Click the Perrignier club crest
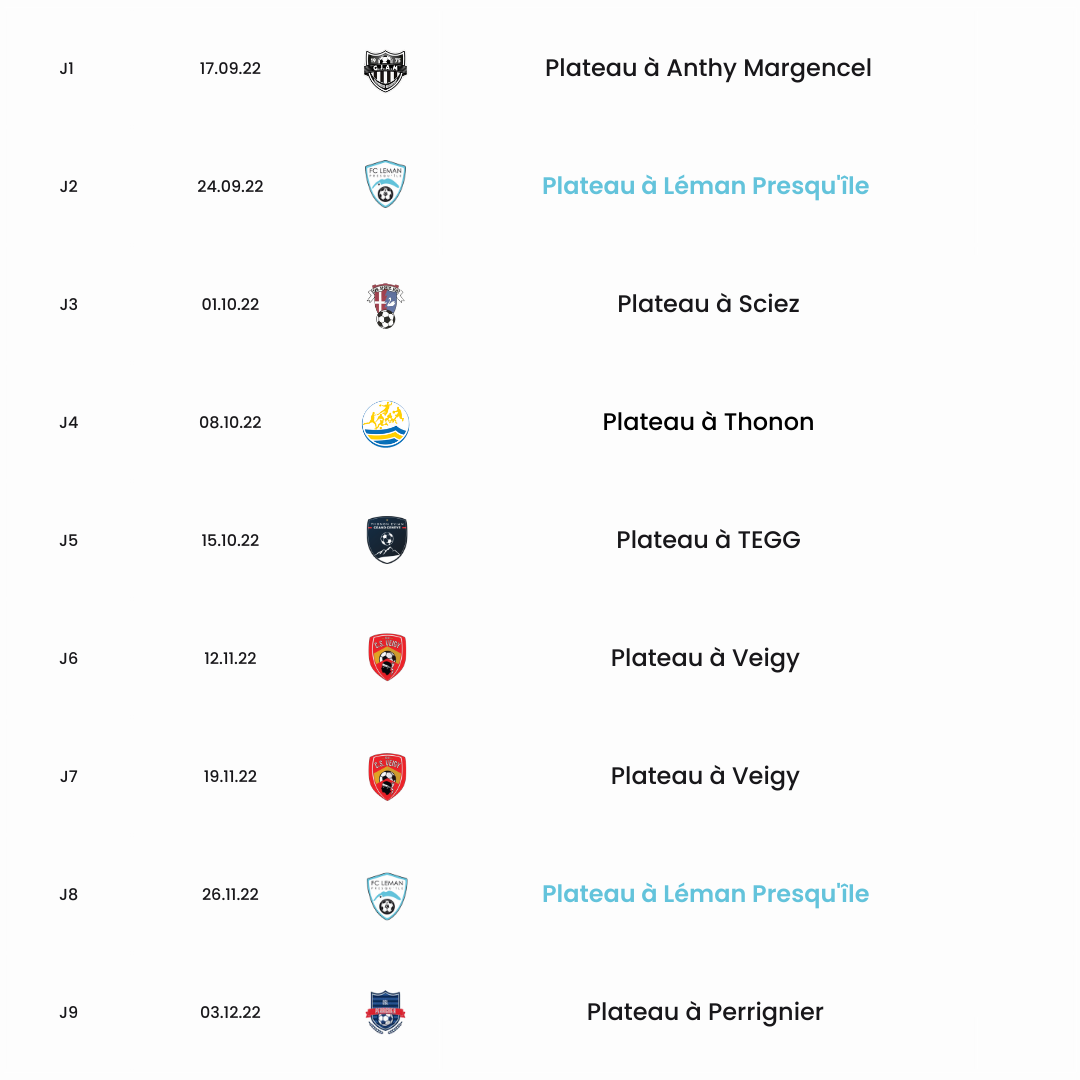 [386, 1012]
